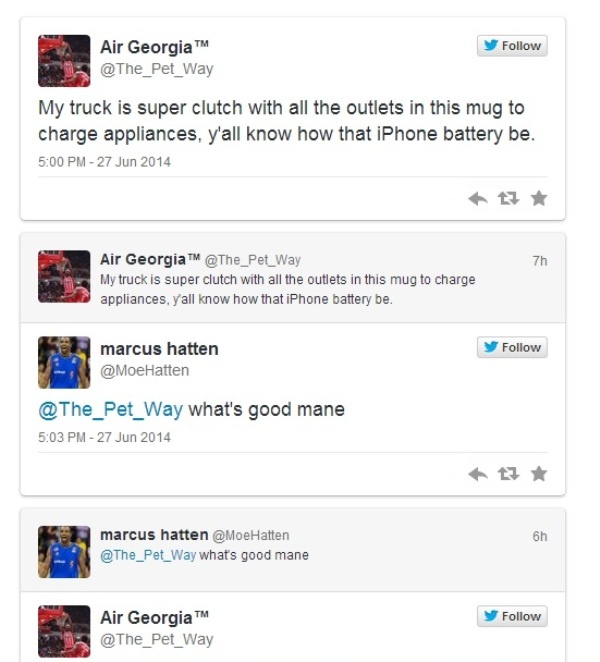Click the 6h time link
The image size is (600, 662).
pyautogui.click(x=540, y=536)
